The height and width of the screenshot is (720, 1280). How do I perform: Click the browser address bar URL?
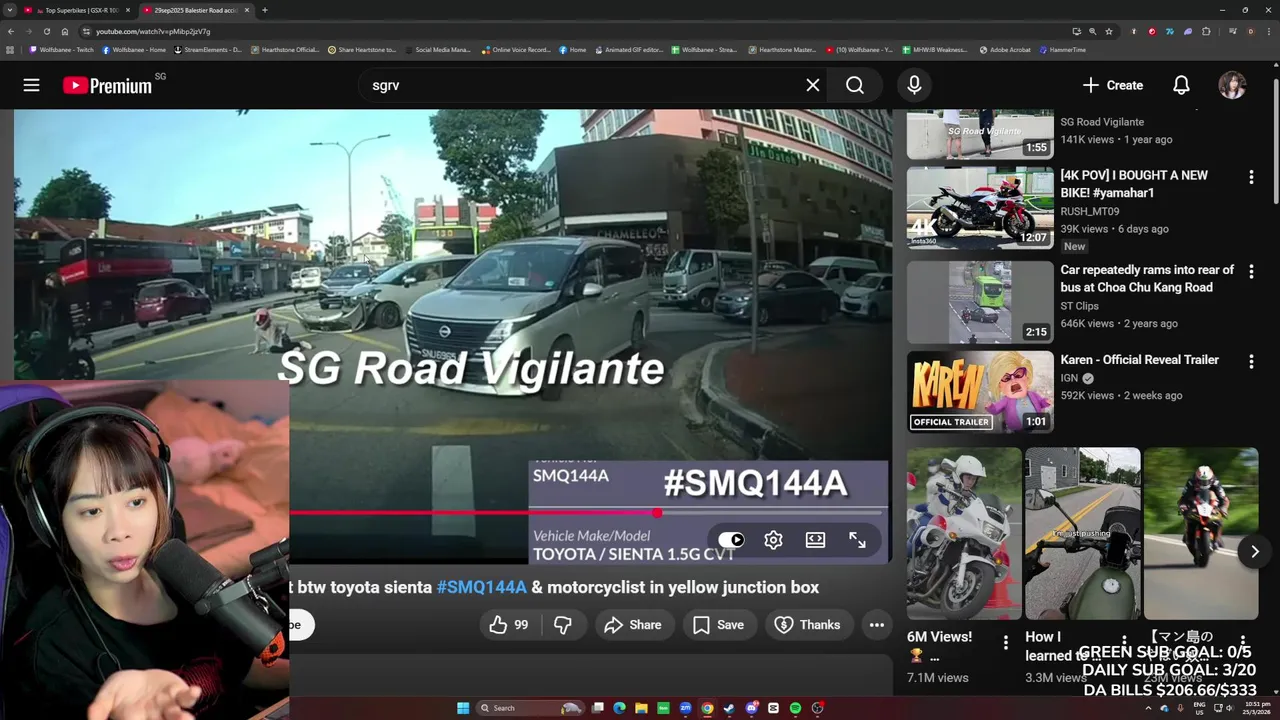click(153, 31)
